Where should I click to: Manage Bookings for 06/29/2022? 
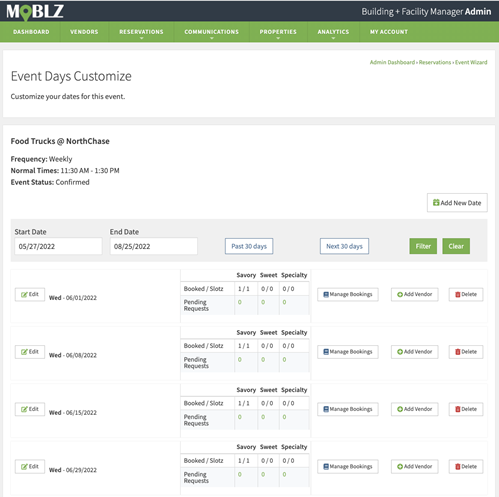click(348, 466)
